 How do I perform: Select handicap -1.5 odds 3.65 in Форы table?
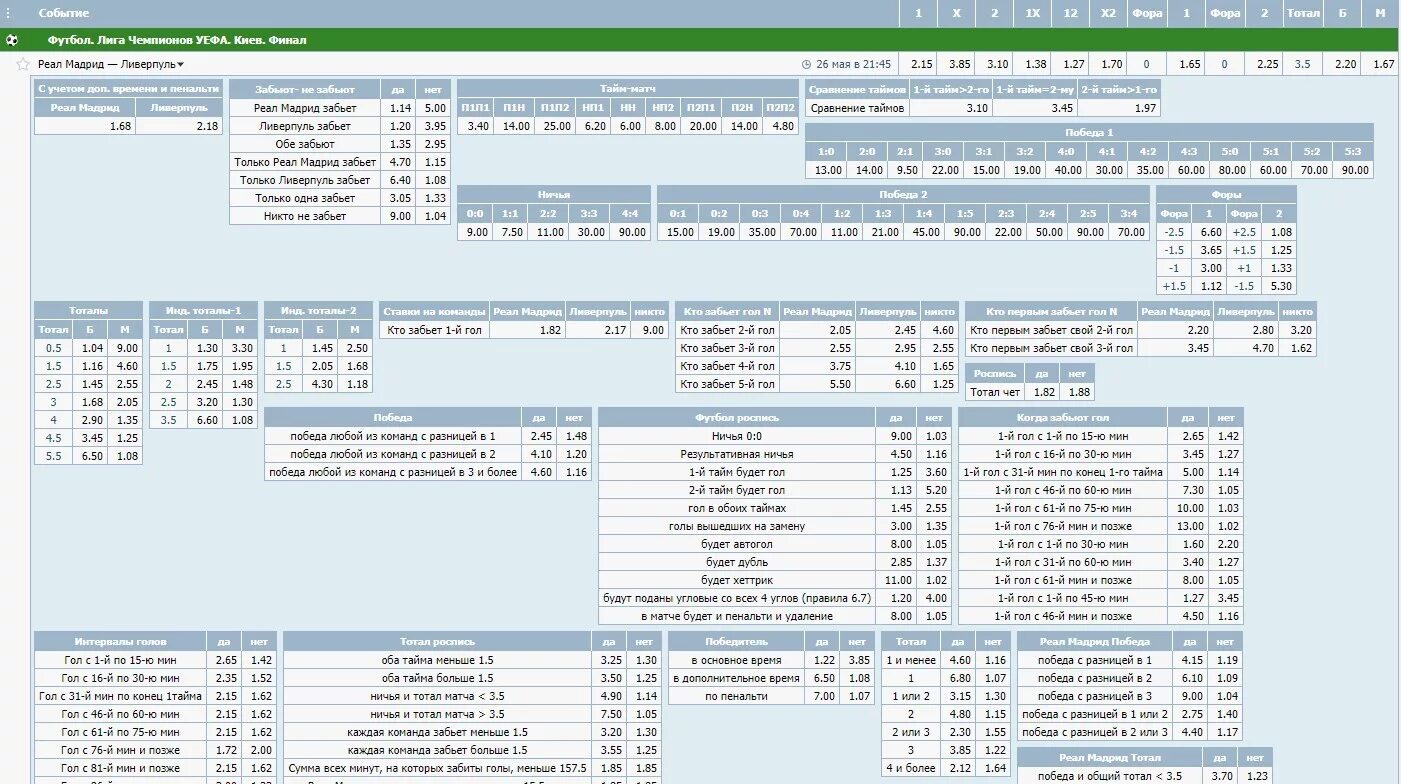pyautogui.click(x=1211, y=250)
